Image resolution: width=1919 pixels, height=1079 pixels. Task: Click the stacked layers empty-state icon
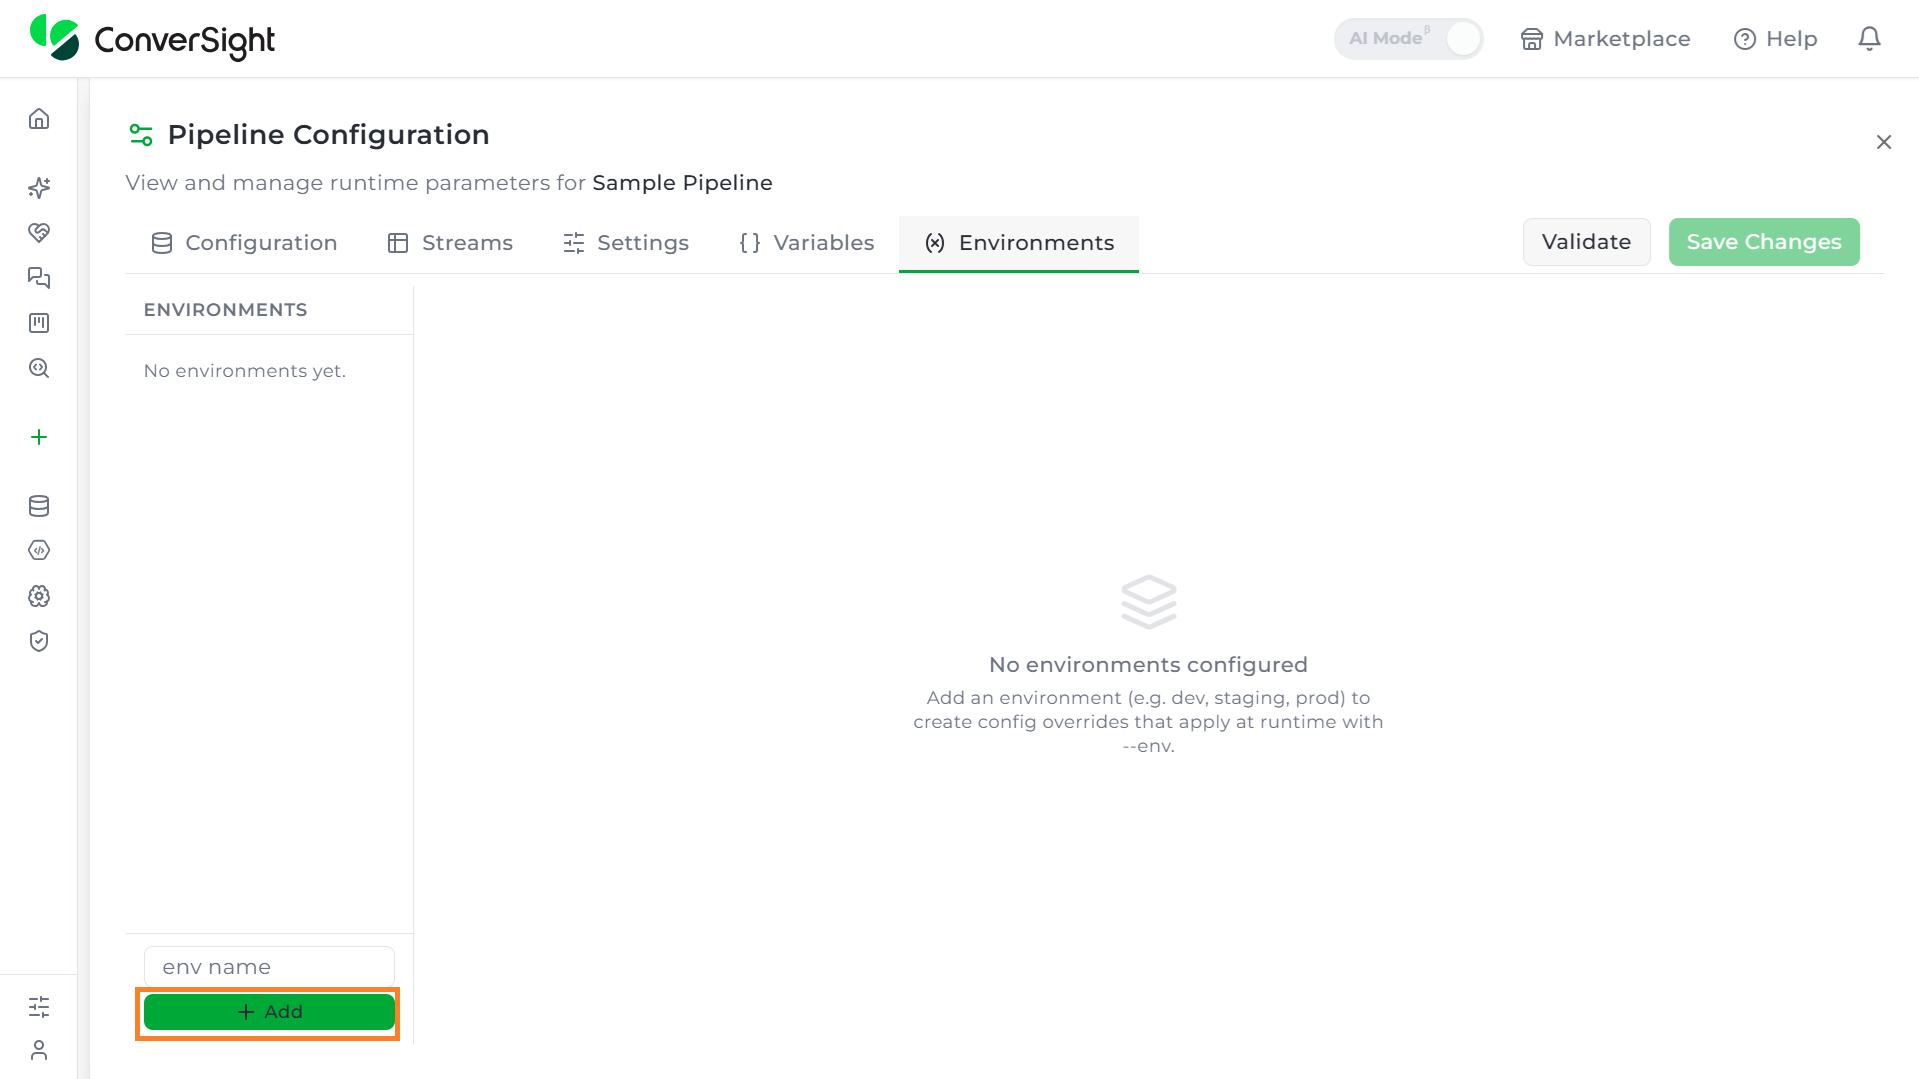point(1149,602)
